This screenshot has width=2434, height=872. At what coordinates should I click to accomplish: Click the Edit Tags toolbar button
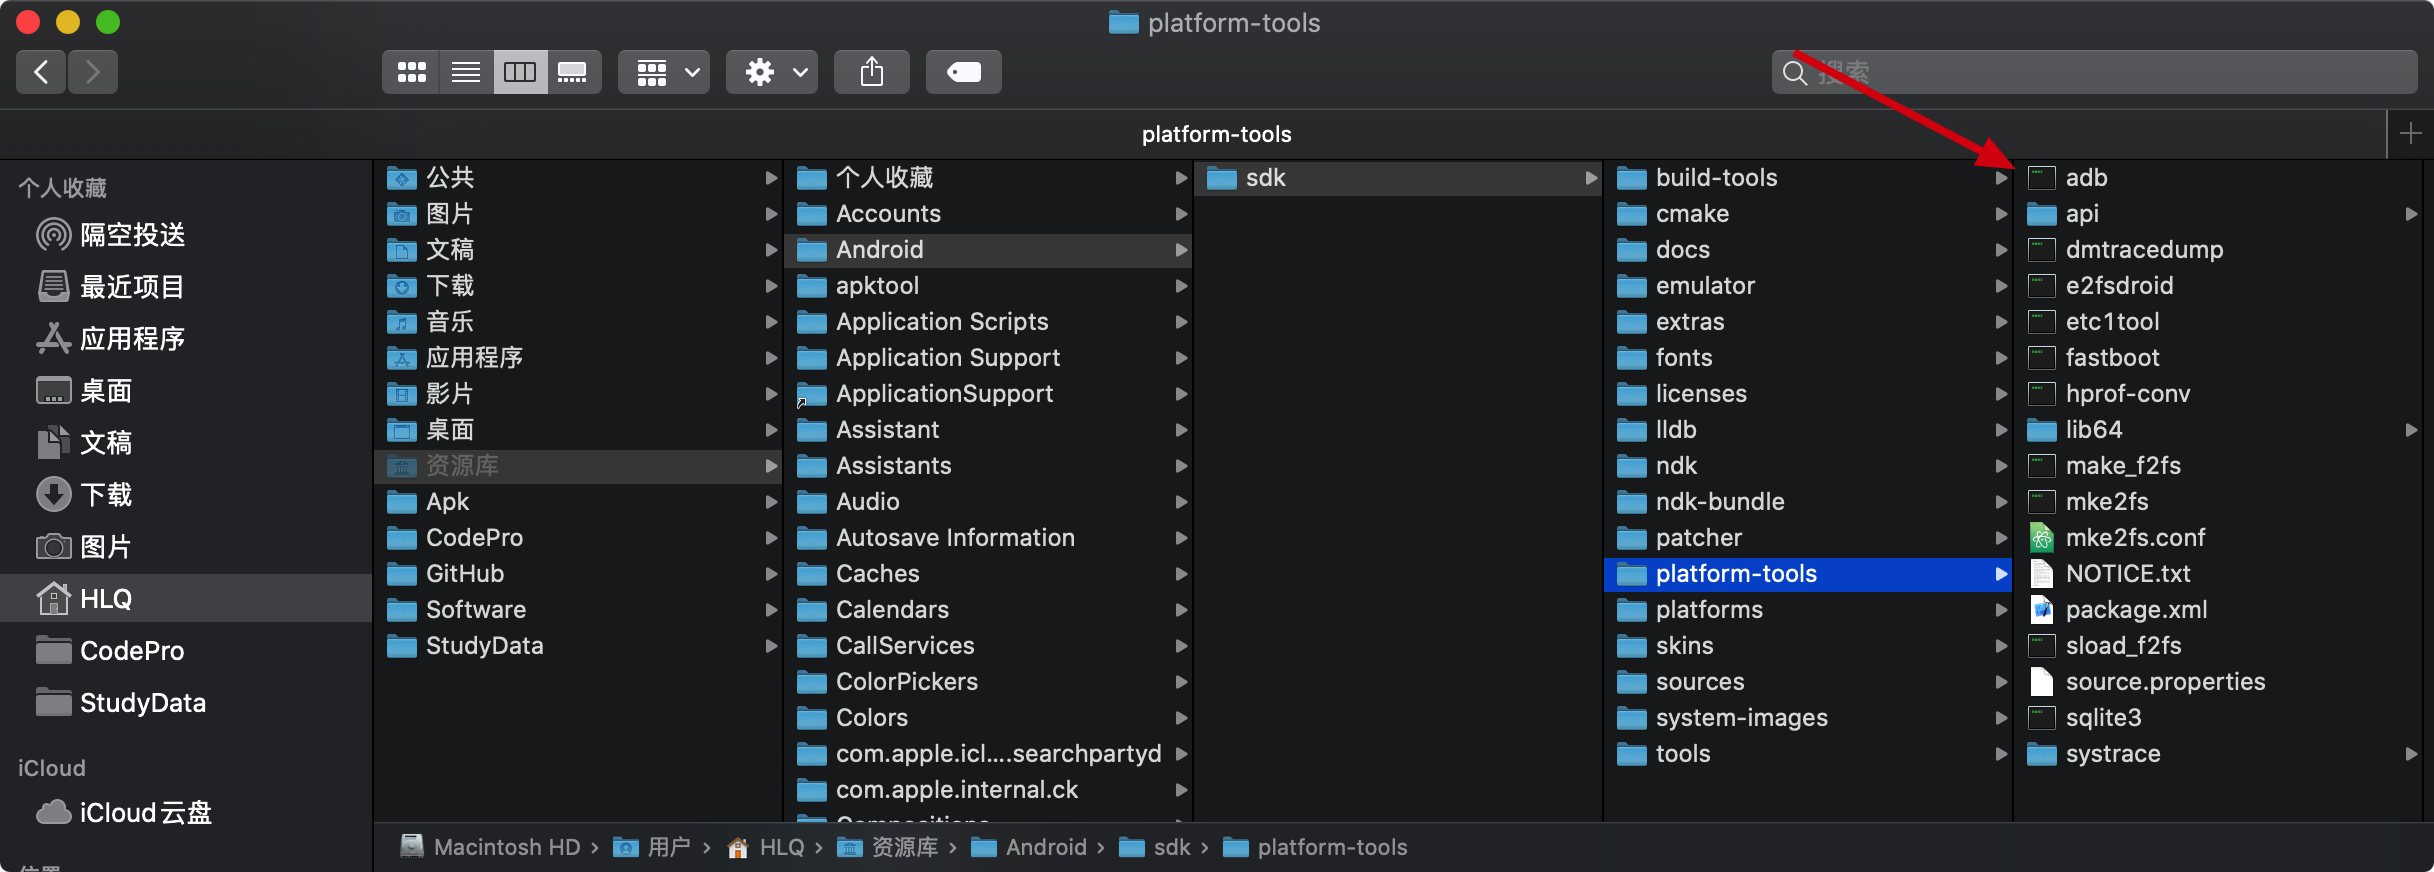point(963,72)
